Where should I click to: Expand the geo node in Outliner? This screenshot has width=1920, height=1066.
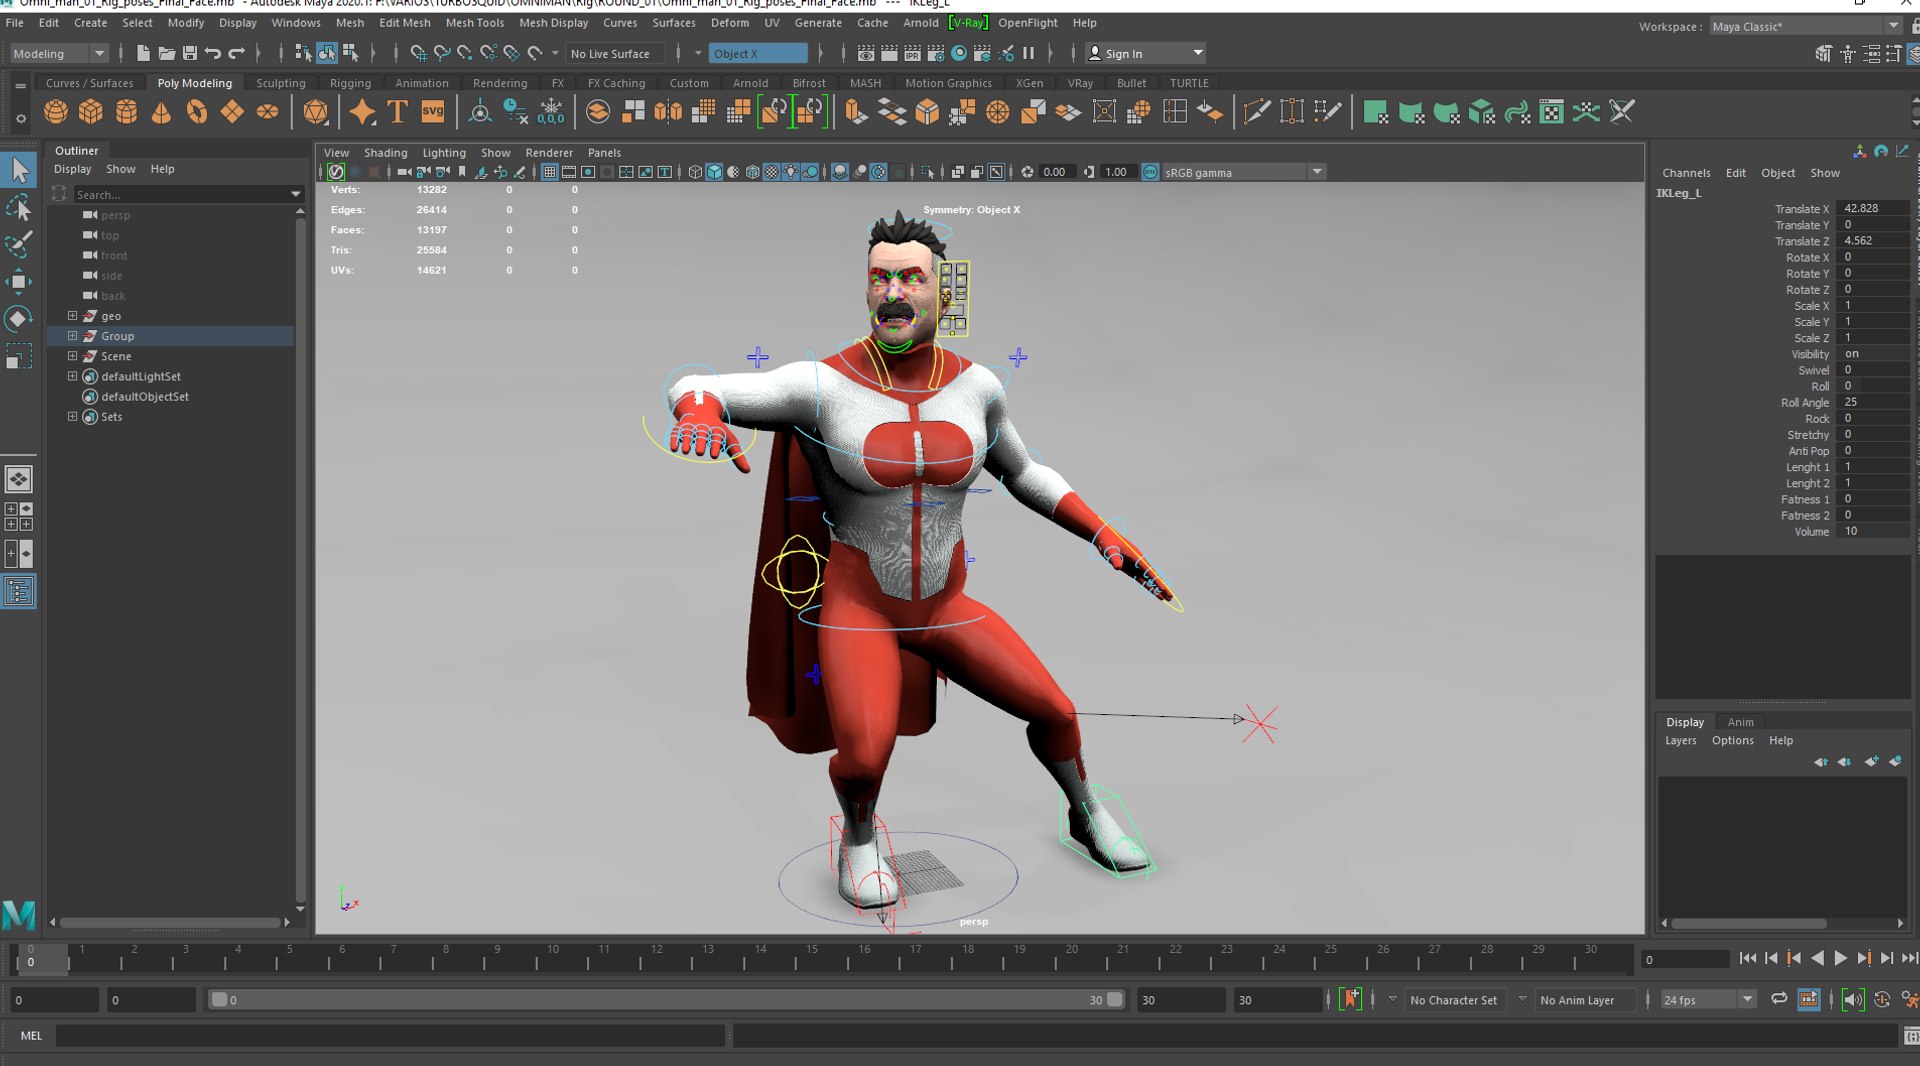72,316
